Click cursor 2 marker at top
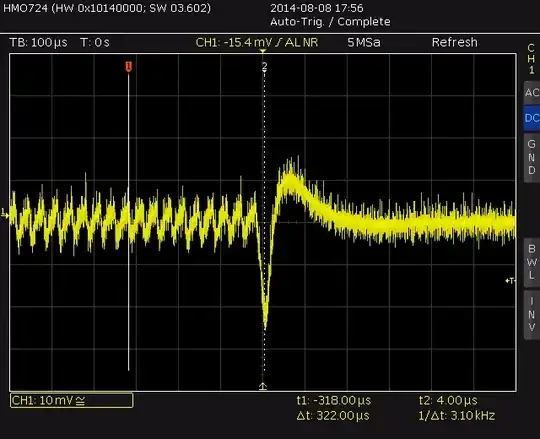The image size is (540, 439). (x=264, y=66)
